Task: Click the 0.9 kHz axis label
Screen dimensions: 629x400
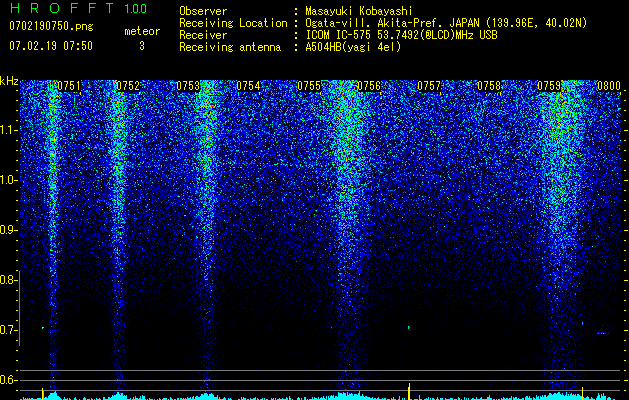Action: [8, 230]
